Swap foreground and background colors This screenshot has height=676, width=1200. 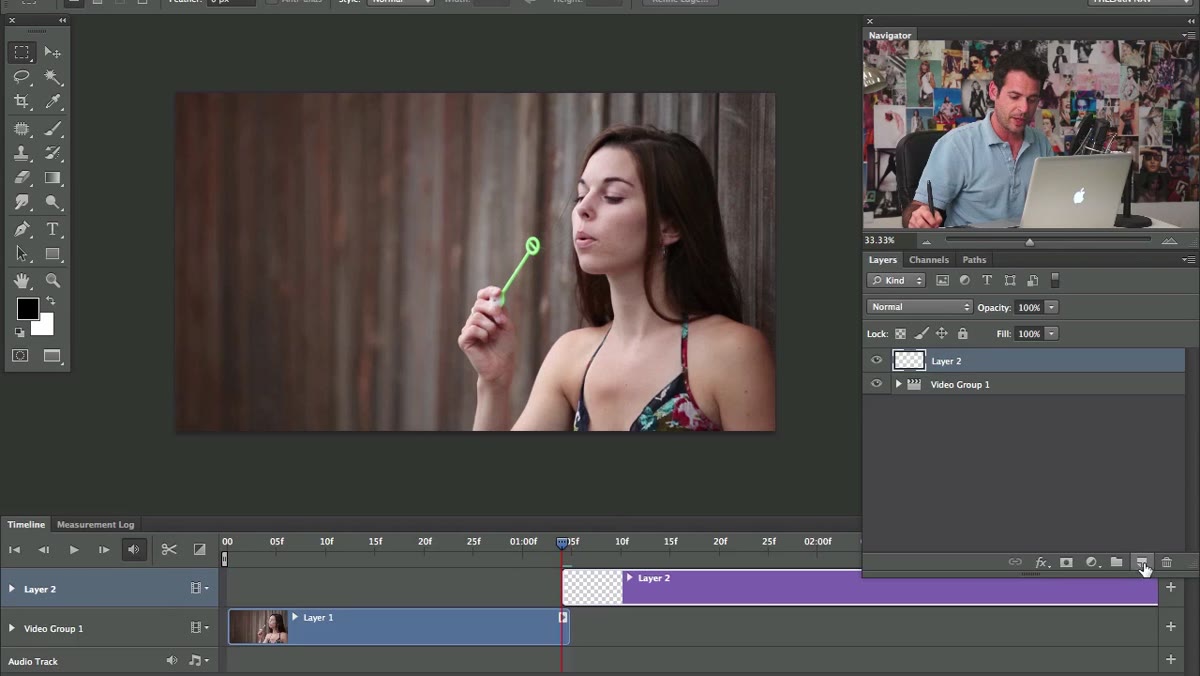[x=50, y=301]
